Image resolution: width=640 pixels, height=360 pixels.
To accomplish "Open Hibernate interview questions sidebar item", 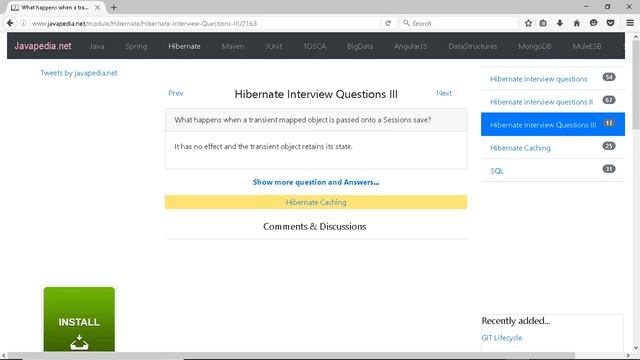I will click(x=552, y=79).
